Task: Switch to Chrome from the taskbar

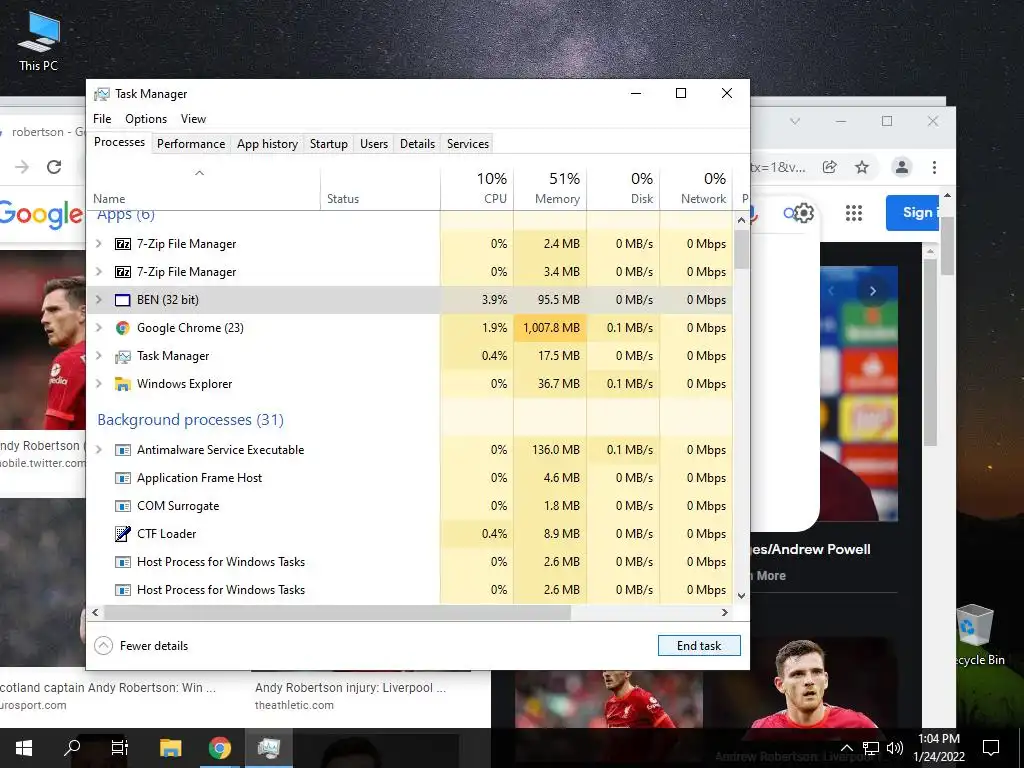Action: coord(220,748)
